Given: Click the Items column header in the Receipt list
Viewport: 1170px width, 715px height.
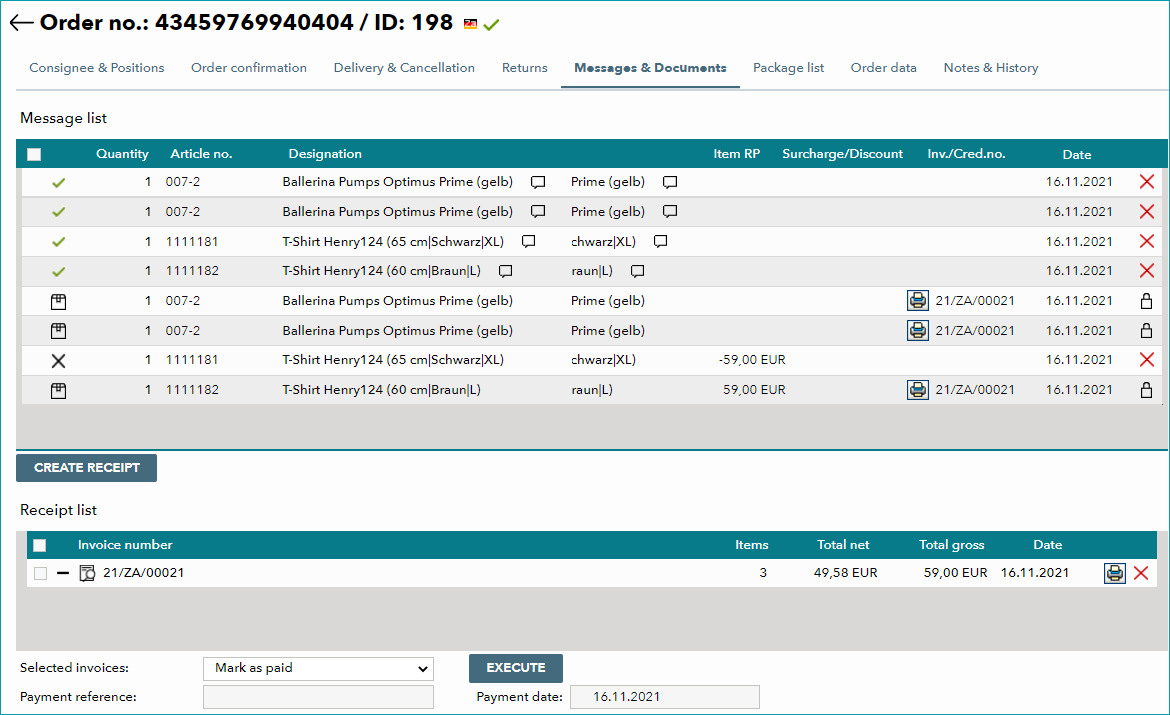Looking at the screenshot, I should (751, 545).
